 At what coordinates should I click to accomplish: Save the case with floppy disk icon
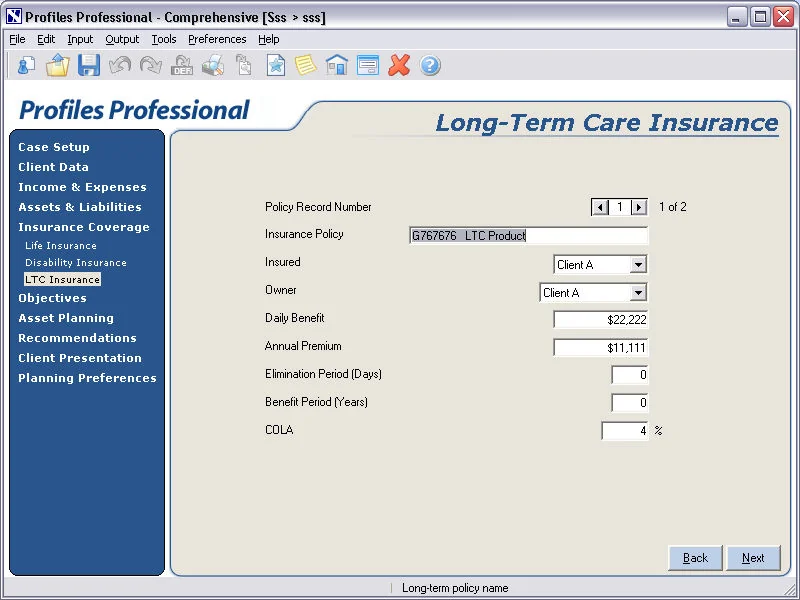(x=89, y=65)
